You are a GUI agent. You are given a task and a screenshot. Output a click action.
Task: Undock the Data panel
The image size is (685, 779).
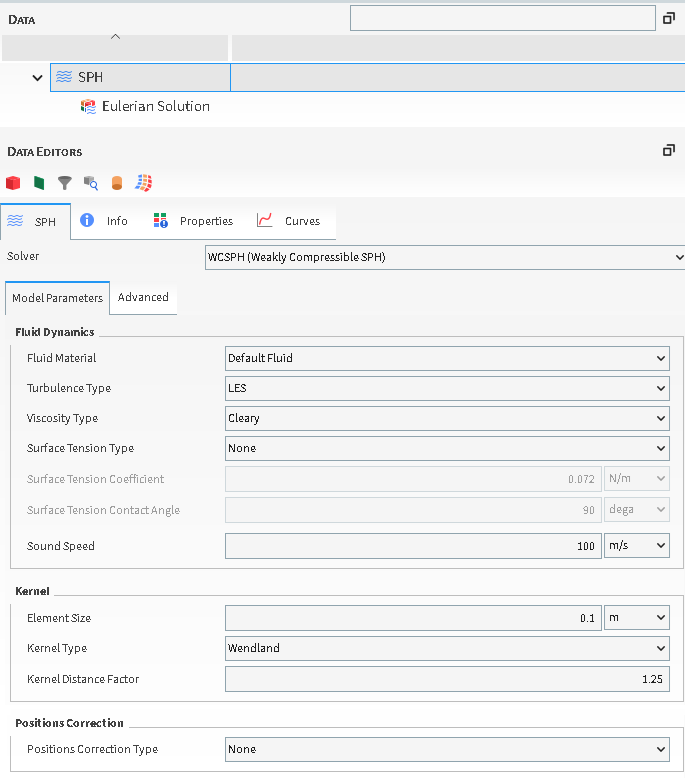point(669,18)
